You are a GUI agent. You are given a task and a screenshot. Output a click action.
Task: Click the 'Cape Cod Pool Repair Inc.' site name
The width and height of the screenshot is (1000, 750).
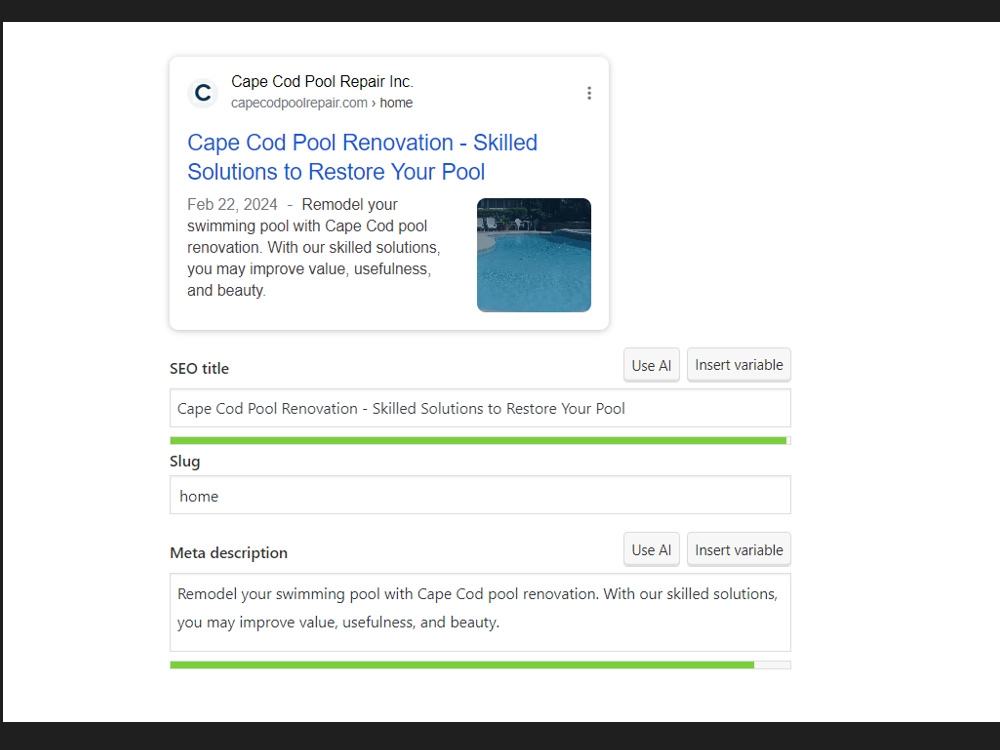[x=322, y=82]
